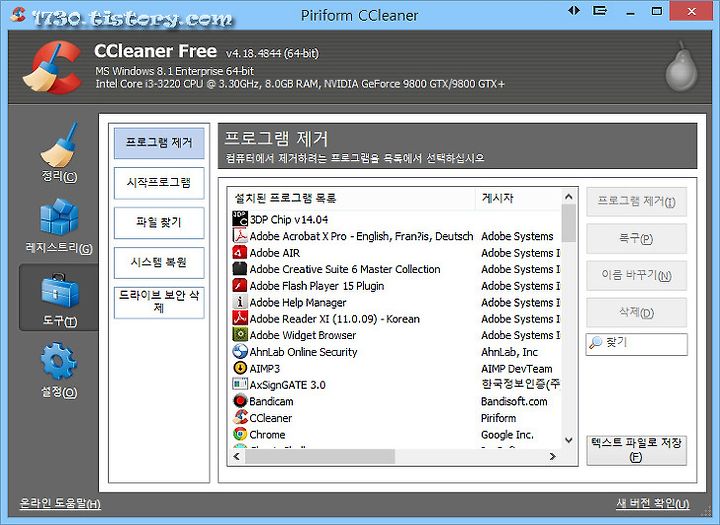
Task: Click the horizontal scrollbar left arrow
Action: [236, 456]
